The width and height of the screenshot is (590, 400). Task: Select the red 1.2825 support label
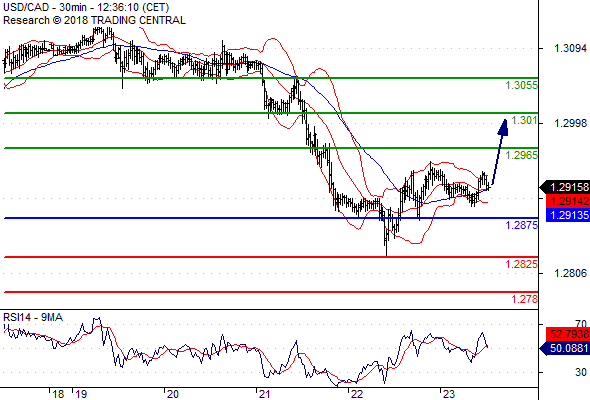522,265
